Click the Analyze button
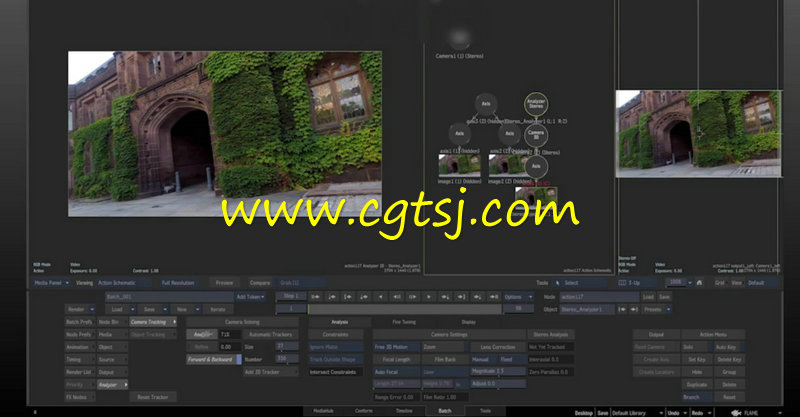800x417 pixels. coord(202,334)
